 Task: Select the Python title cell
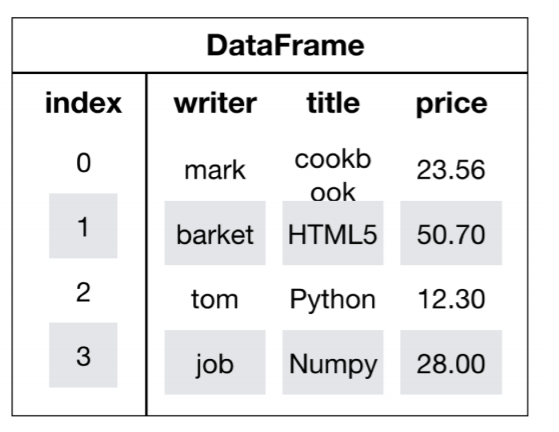click(x=333, y=299)
